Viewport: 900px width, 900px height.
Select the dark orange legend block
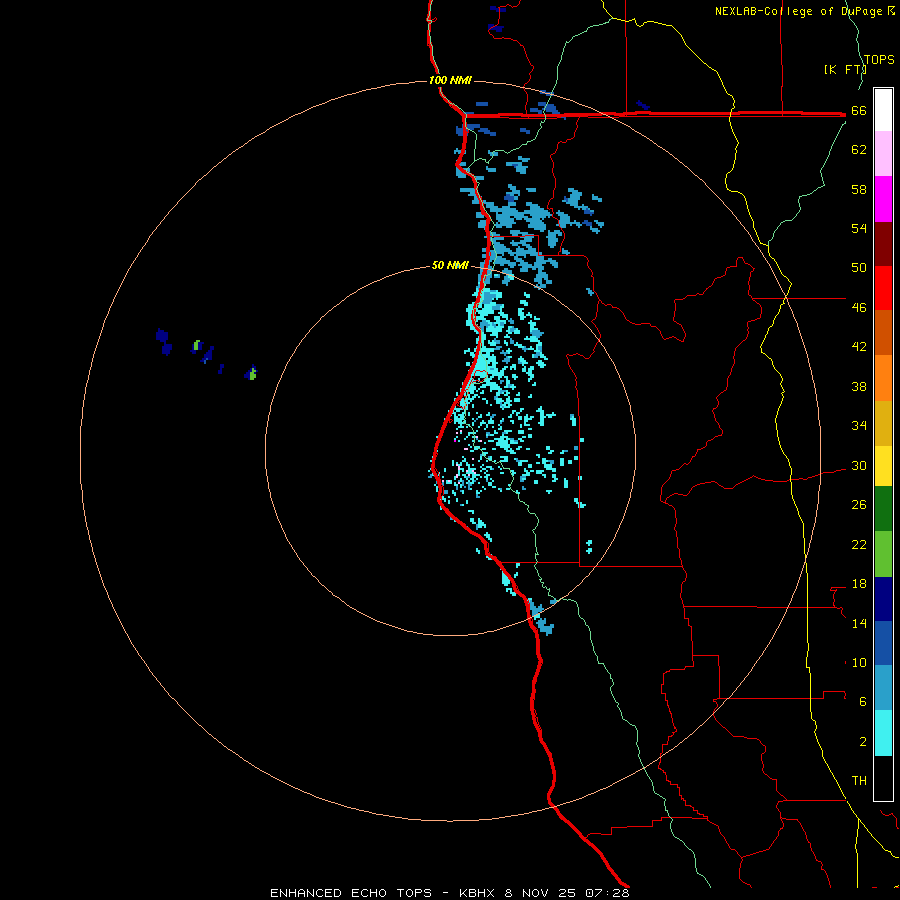click(883, 332)
